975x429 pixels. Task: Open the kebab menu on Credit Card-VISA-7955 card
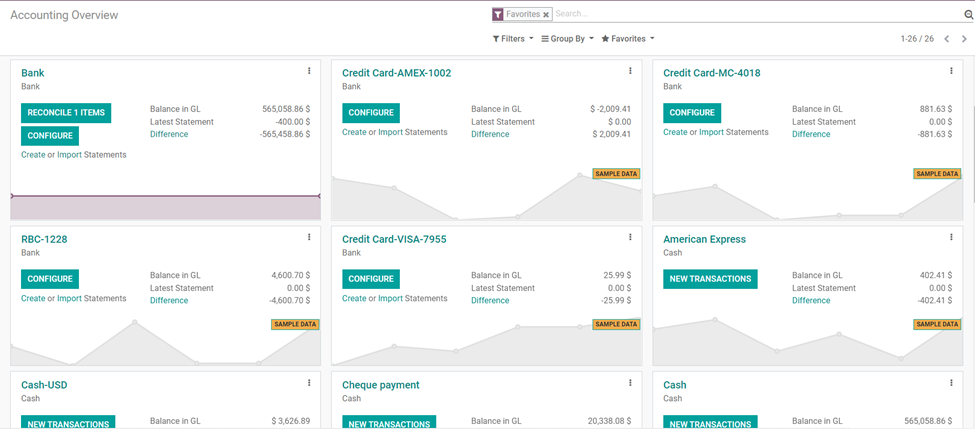click(x=630, y=237)
